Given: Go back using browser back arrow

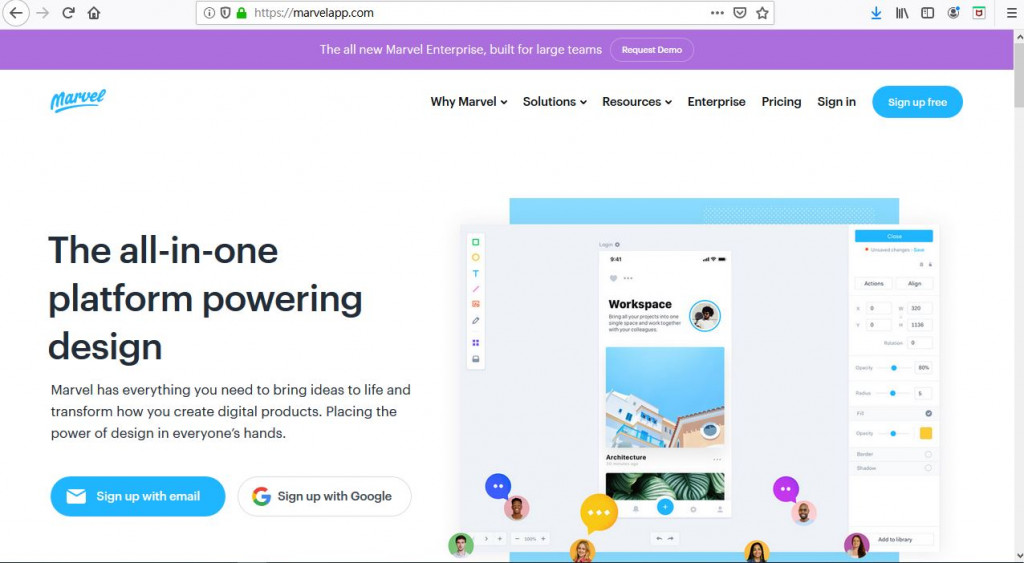Looking at the screenshot, I should click(16, 13).
